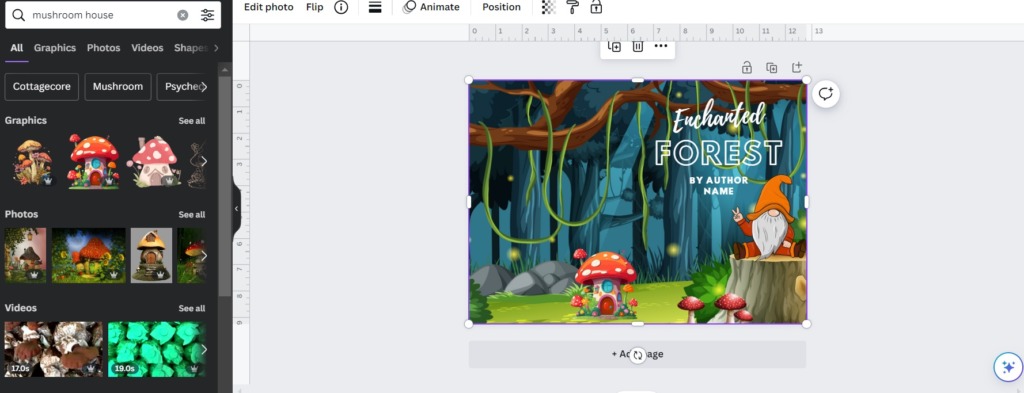
Task: Click the Animate circles icon
Action: pyautogui.click(x=409, y=7)
